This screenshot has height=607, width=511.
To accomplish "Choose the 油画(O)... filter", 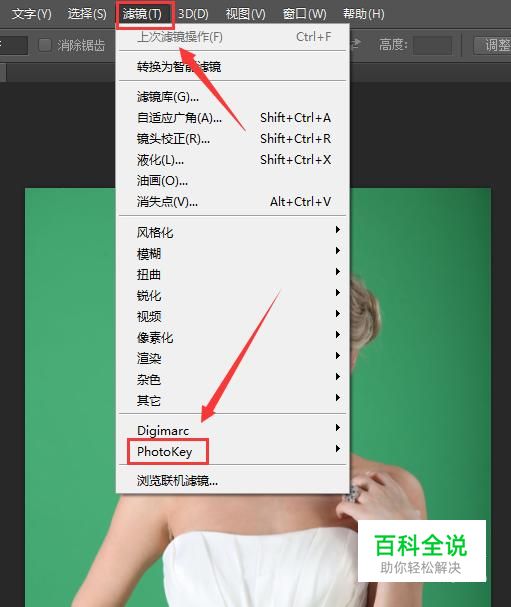I will (233, 180).
